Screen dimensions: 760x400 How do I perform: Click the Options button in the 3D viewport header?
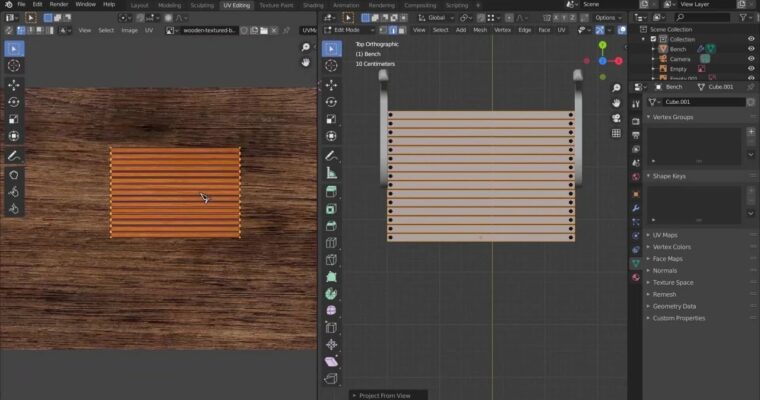(608, 18)
